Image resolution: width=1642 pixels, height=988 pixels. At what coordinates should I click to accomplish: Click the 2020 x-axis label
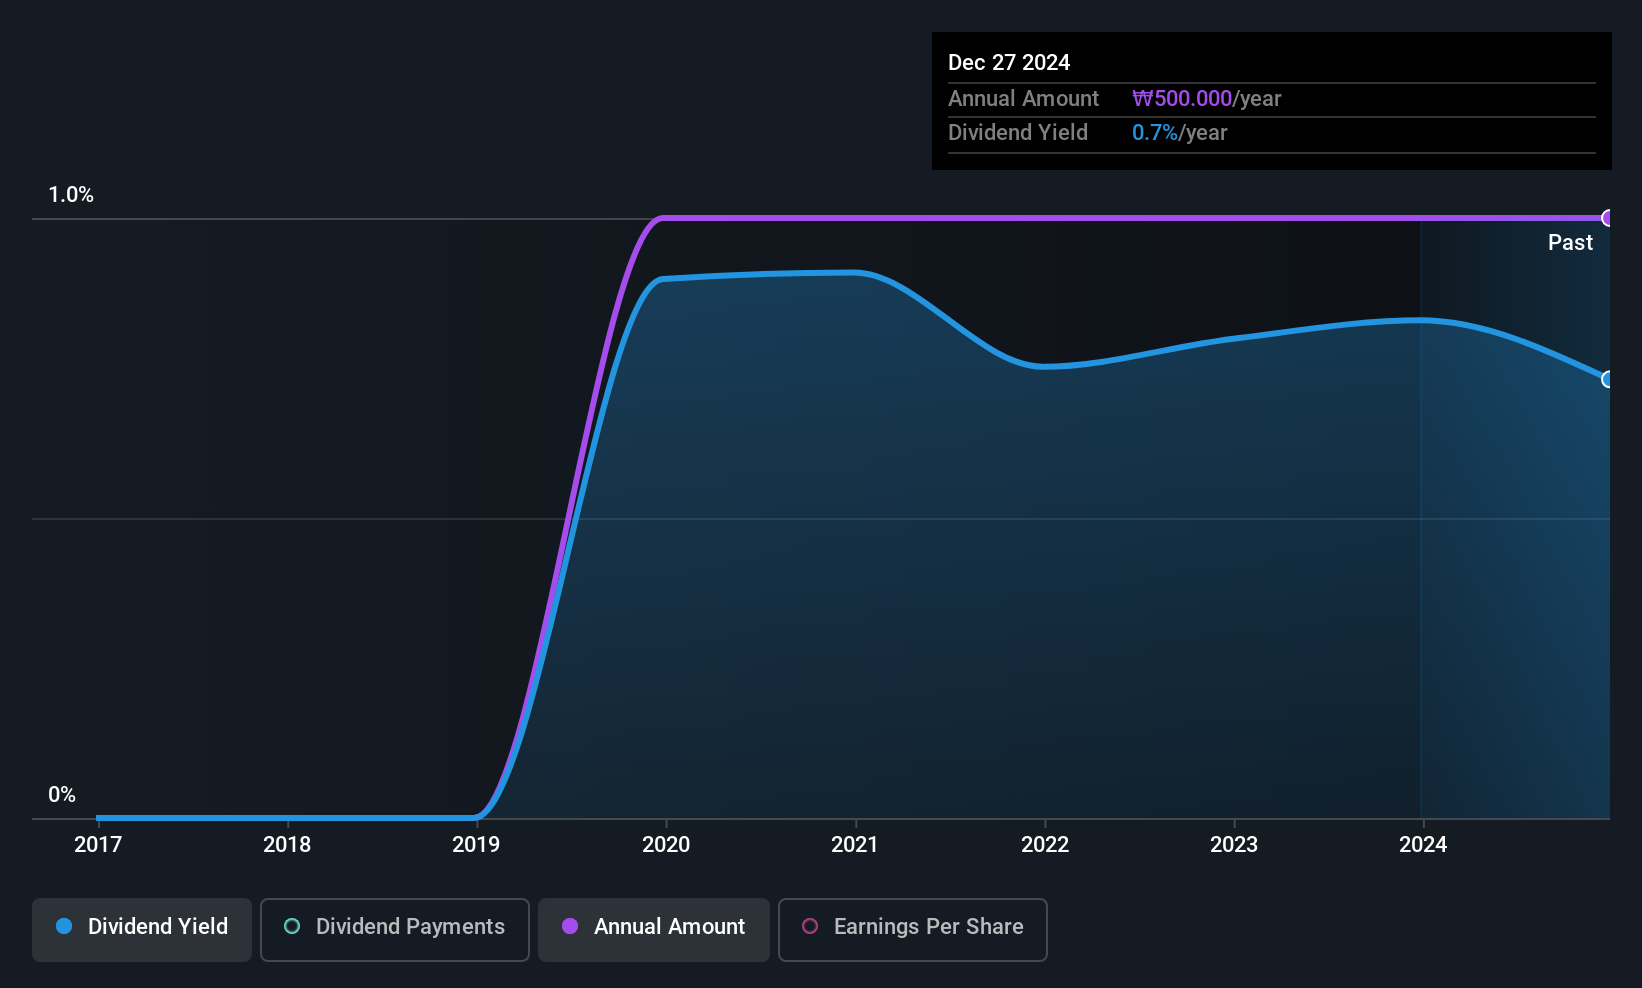[666, 844]
